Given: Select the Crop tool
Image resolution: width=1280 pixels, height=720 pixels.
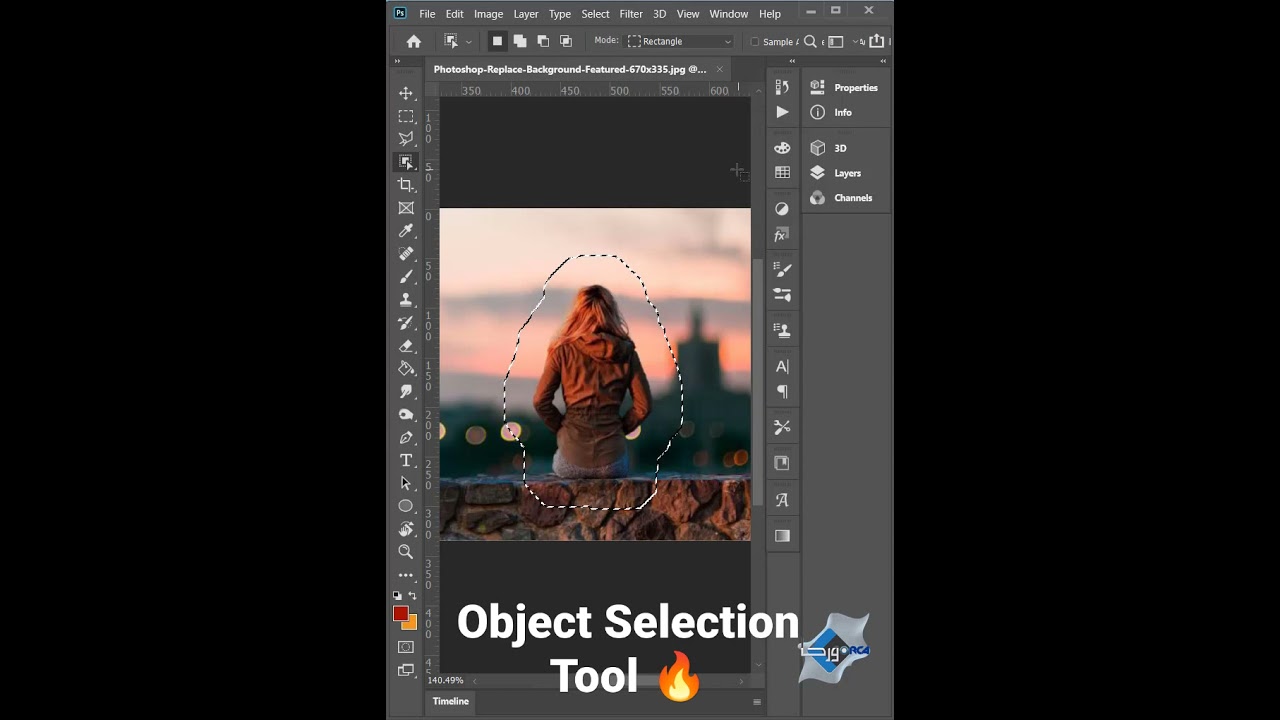Looking at the screenshot, I should (406, 185).
